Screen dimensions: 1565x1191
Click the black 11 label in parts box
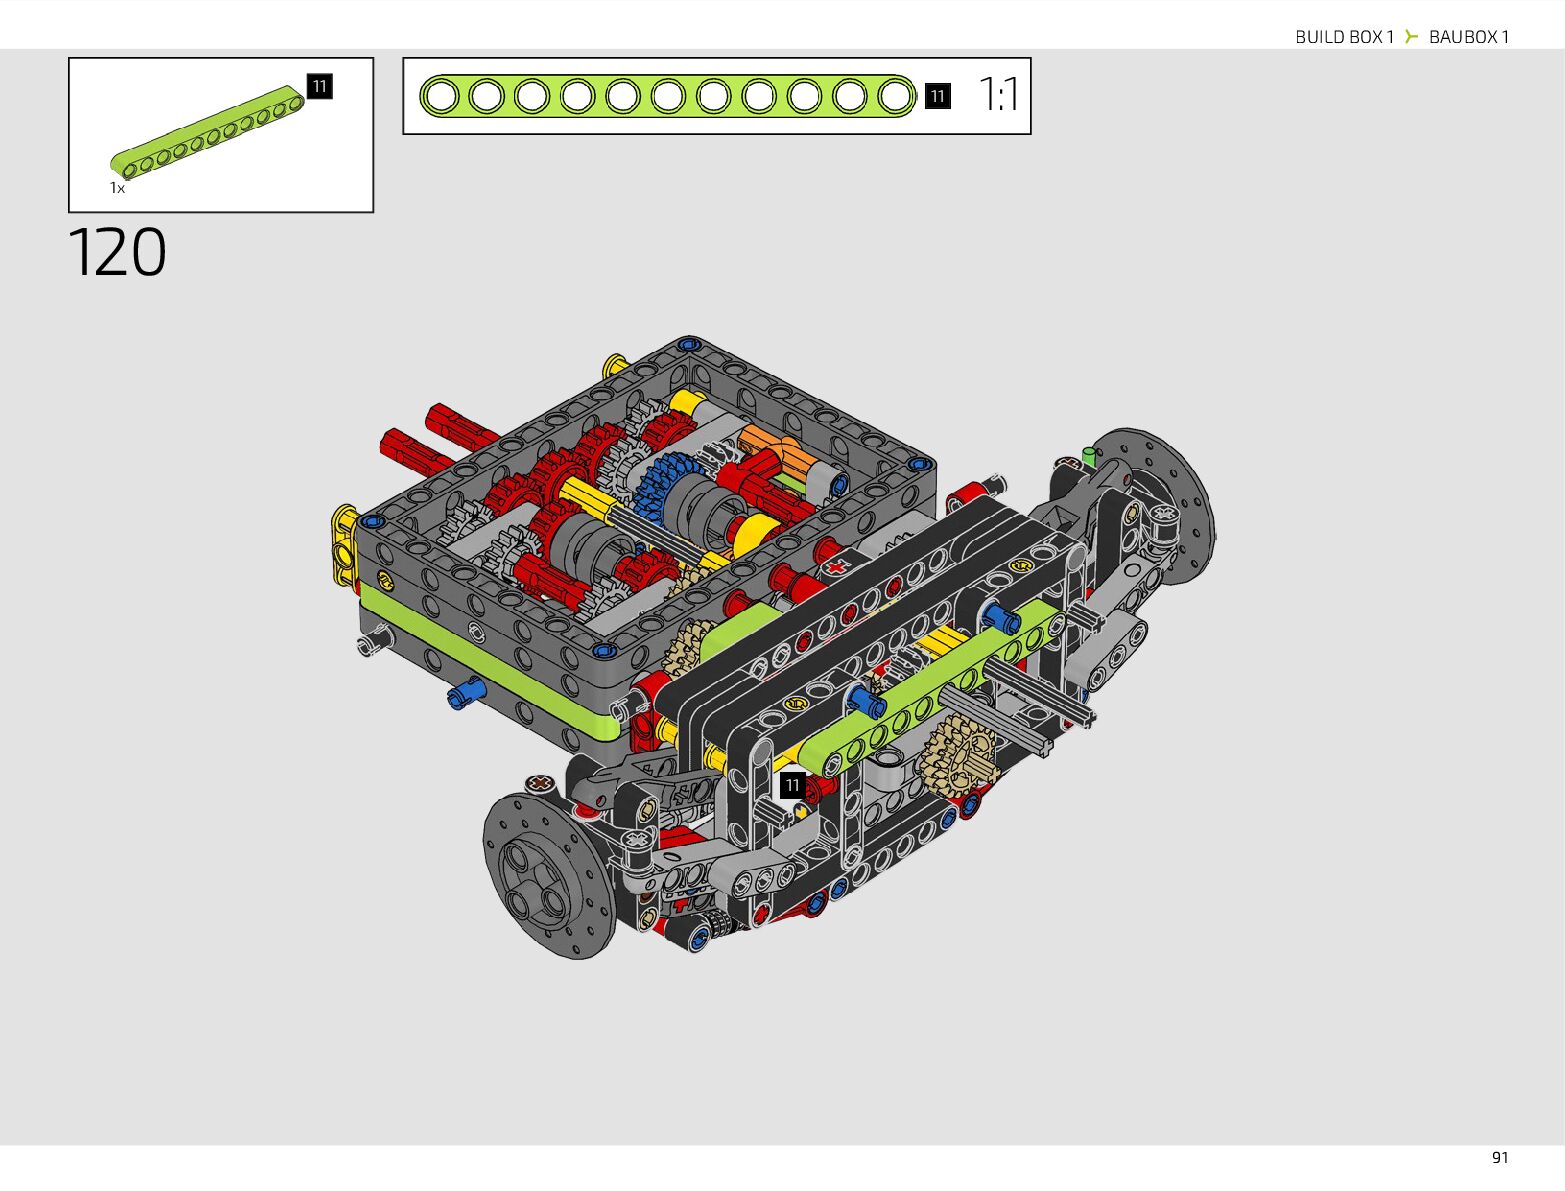(x=319, y=87)
